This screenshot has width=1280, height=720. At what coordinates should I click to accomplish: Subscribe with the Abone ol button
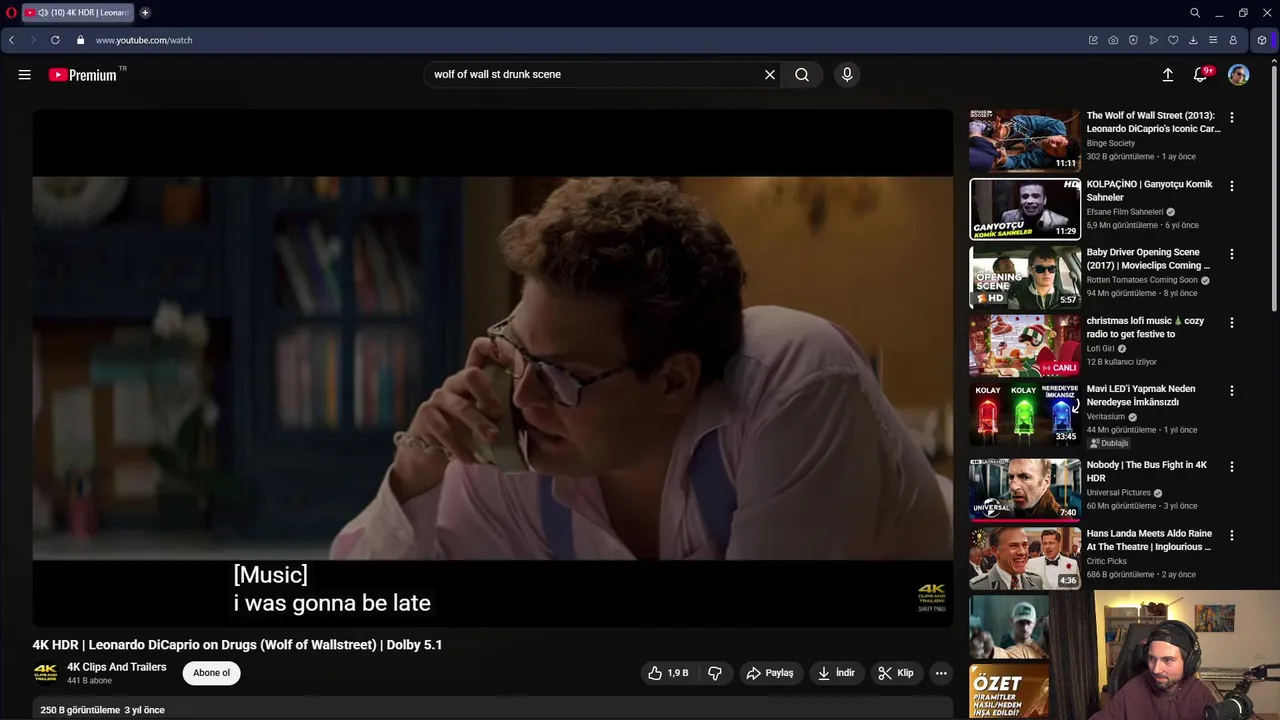tap(211, 673)
